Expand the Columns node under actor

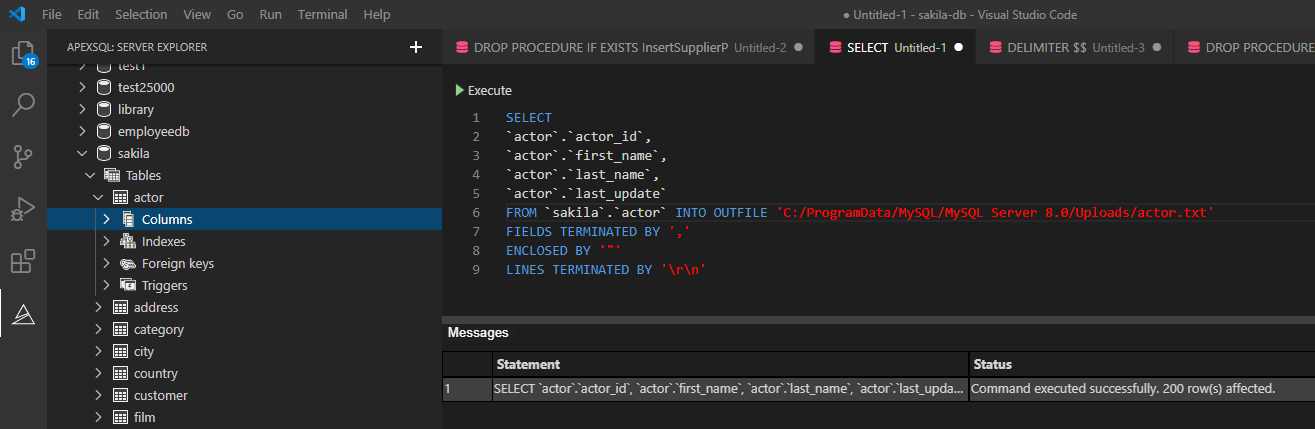pos(107,219)
